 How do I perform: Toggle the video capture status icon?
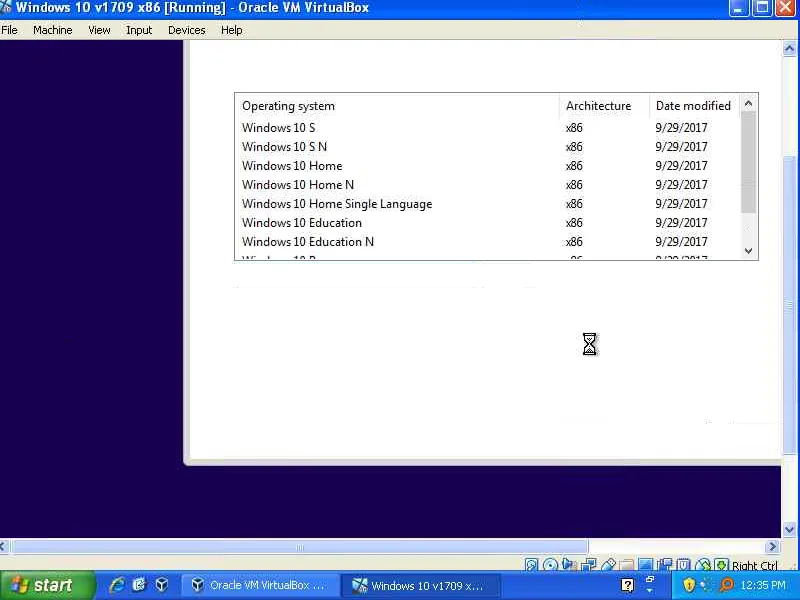click(x=665, y=565)
